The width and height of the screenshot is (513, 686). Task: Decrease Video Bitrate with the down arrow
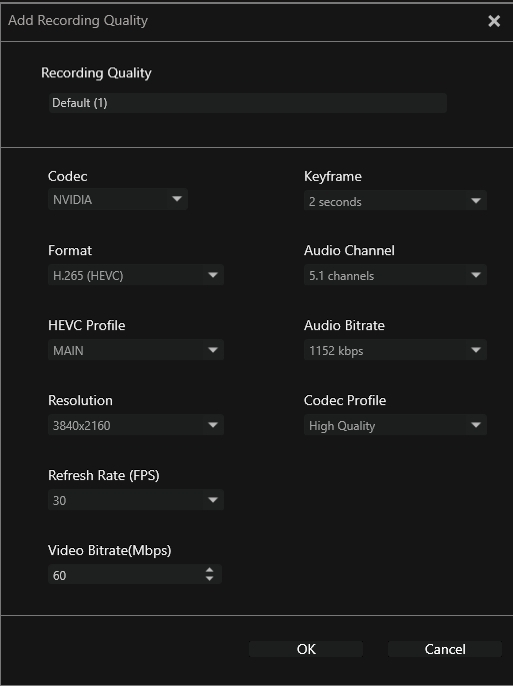[x=209, y=578]
